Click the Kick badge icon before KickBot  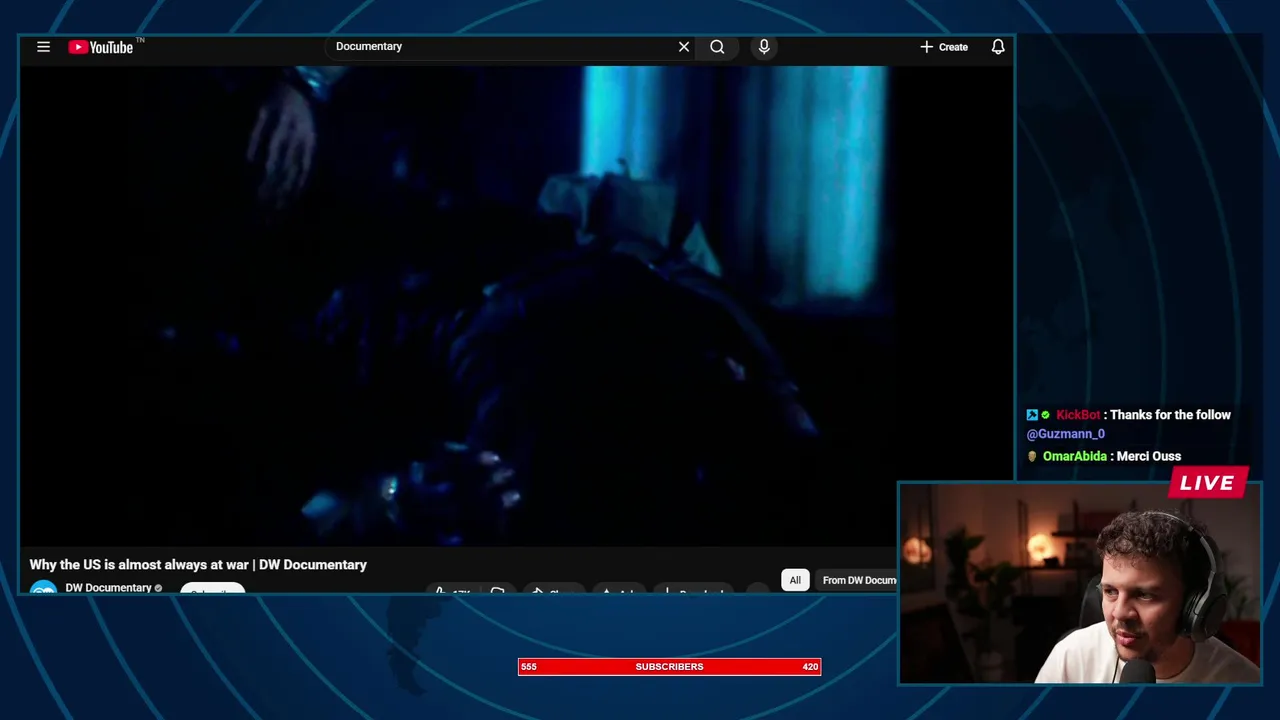[x=1032, y=415]
